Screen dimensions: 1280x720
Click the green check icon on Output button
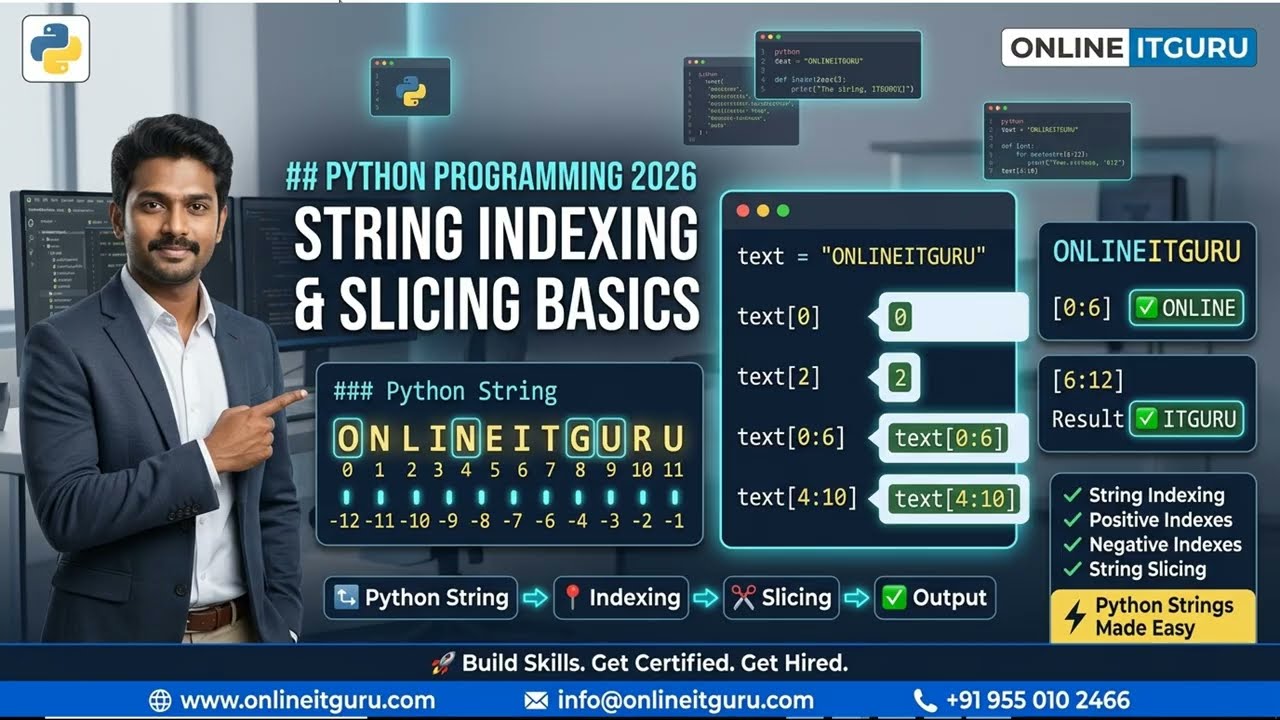click(x=894, y=598)
